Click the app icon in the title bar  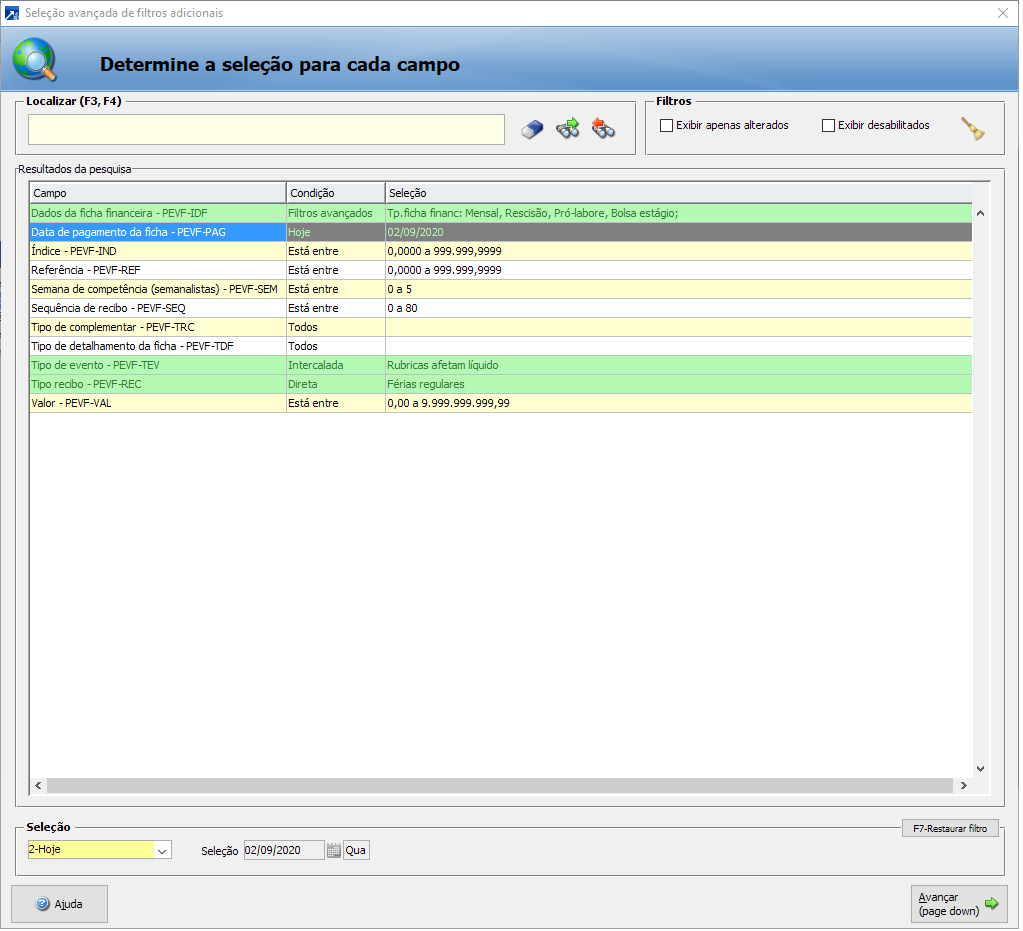pos(12,13)
